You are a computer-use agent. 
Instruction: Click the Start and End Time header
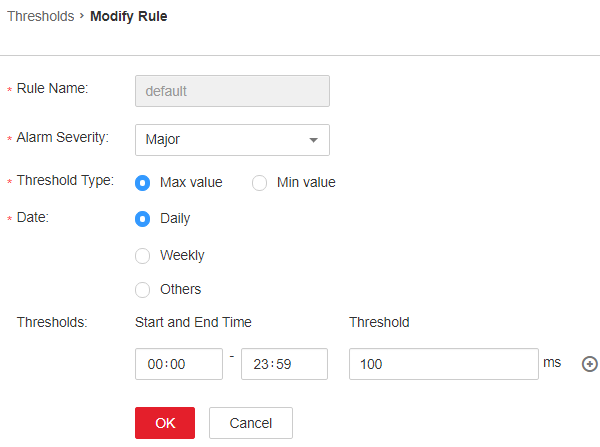(193, 322)
